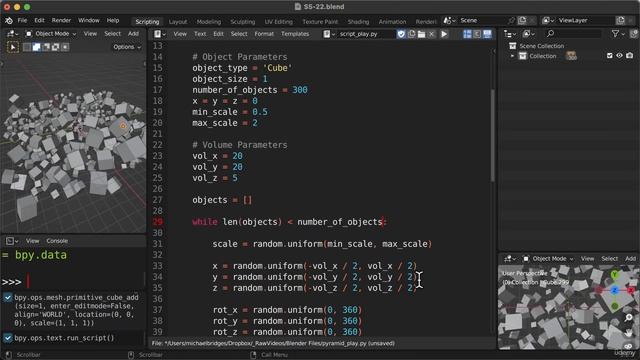Hide Collection with eye icon
640x360 pixels.
point(620,56)
